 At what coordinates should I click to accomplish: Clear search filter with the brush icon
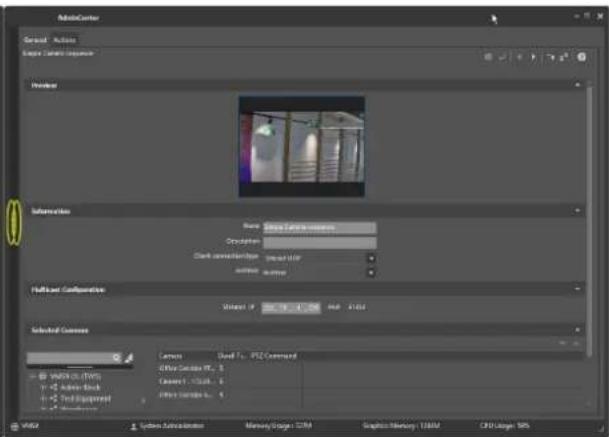coord(129,357)
